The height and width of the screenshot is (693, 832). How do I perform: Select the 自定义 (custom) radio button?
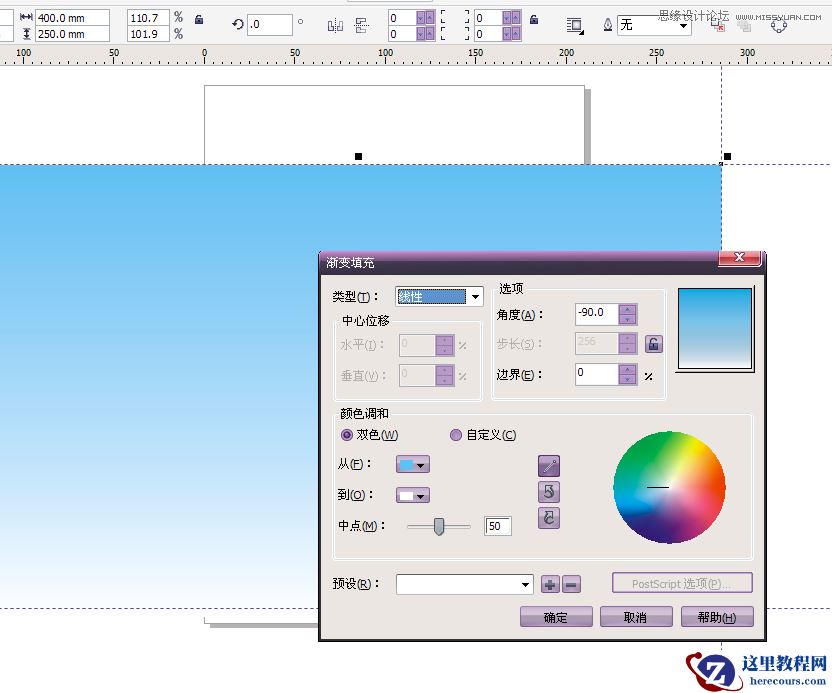point(456,435)
